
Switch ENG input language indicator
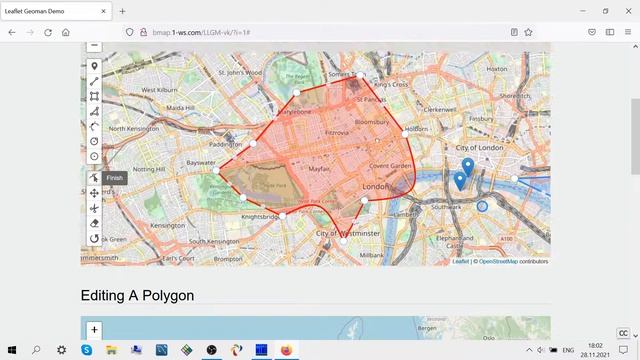[x=568, y=350]
